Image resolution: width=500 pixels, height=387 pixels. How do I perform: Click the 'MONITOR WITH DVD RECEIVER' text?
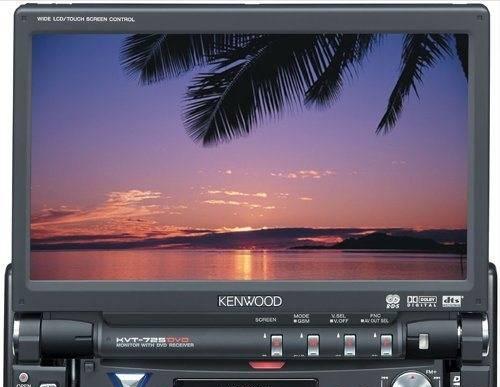155,345
